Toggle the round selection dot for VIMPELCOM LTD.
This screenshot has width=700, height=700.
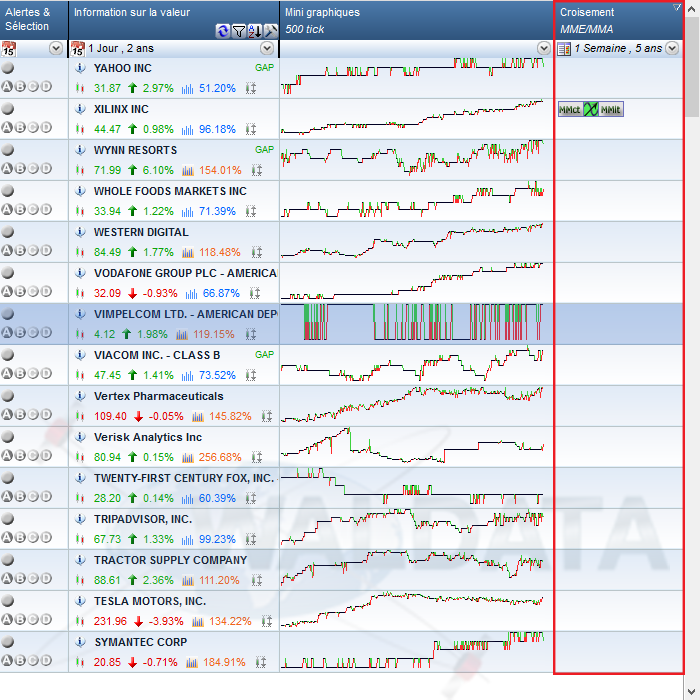8,314
